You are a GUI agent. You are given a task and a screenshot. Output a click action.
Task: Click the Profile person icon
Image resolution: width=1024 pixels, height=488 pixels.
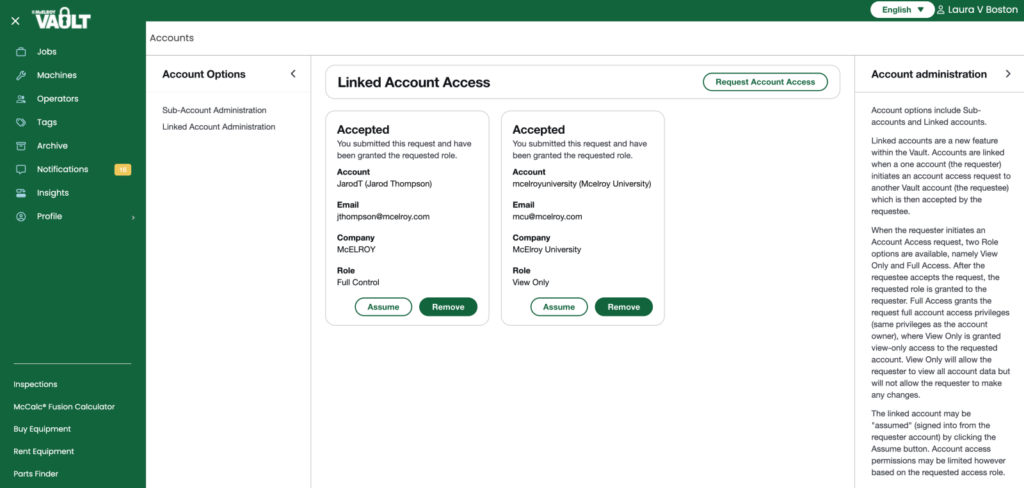click(x=21, y=216)
